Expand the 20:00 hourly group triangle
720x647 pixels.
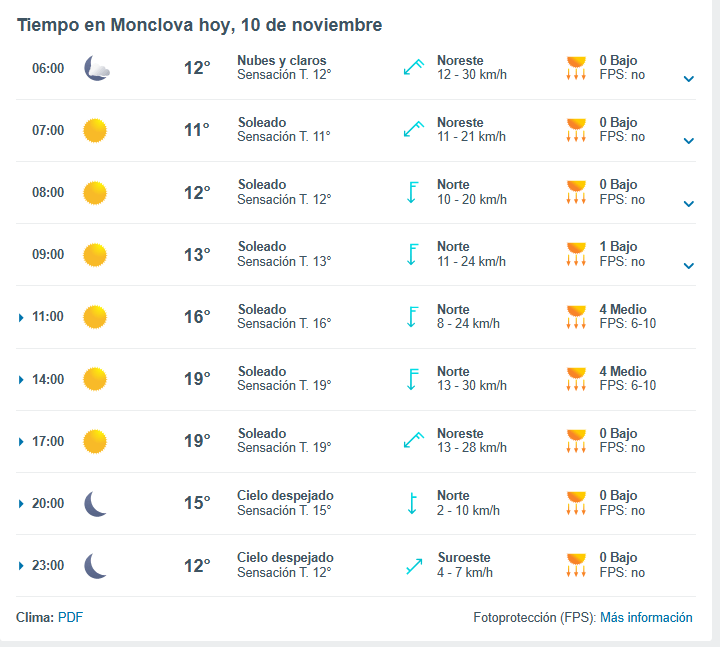pos(21,504)
